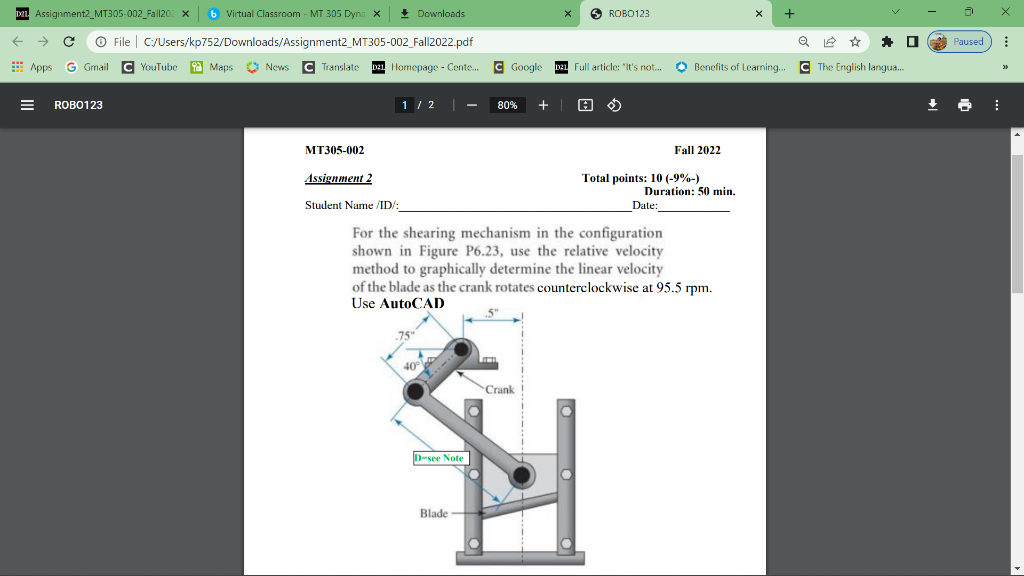
Task: Rotate the document counterclockwise
Action: [614, 105]
